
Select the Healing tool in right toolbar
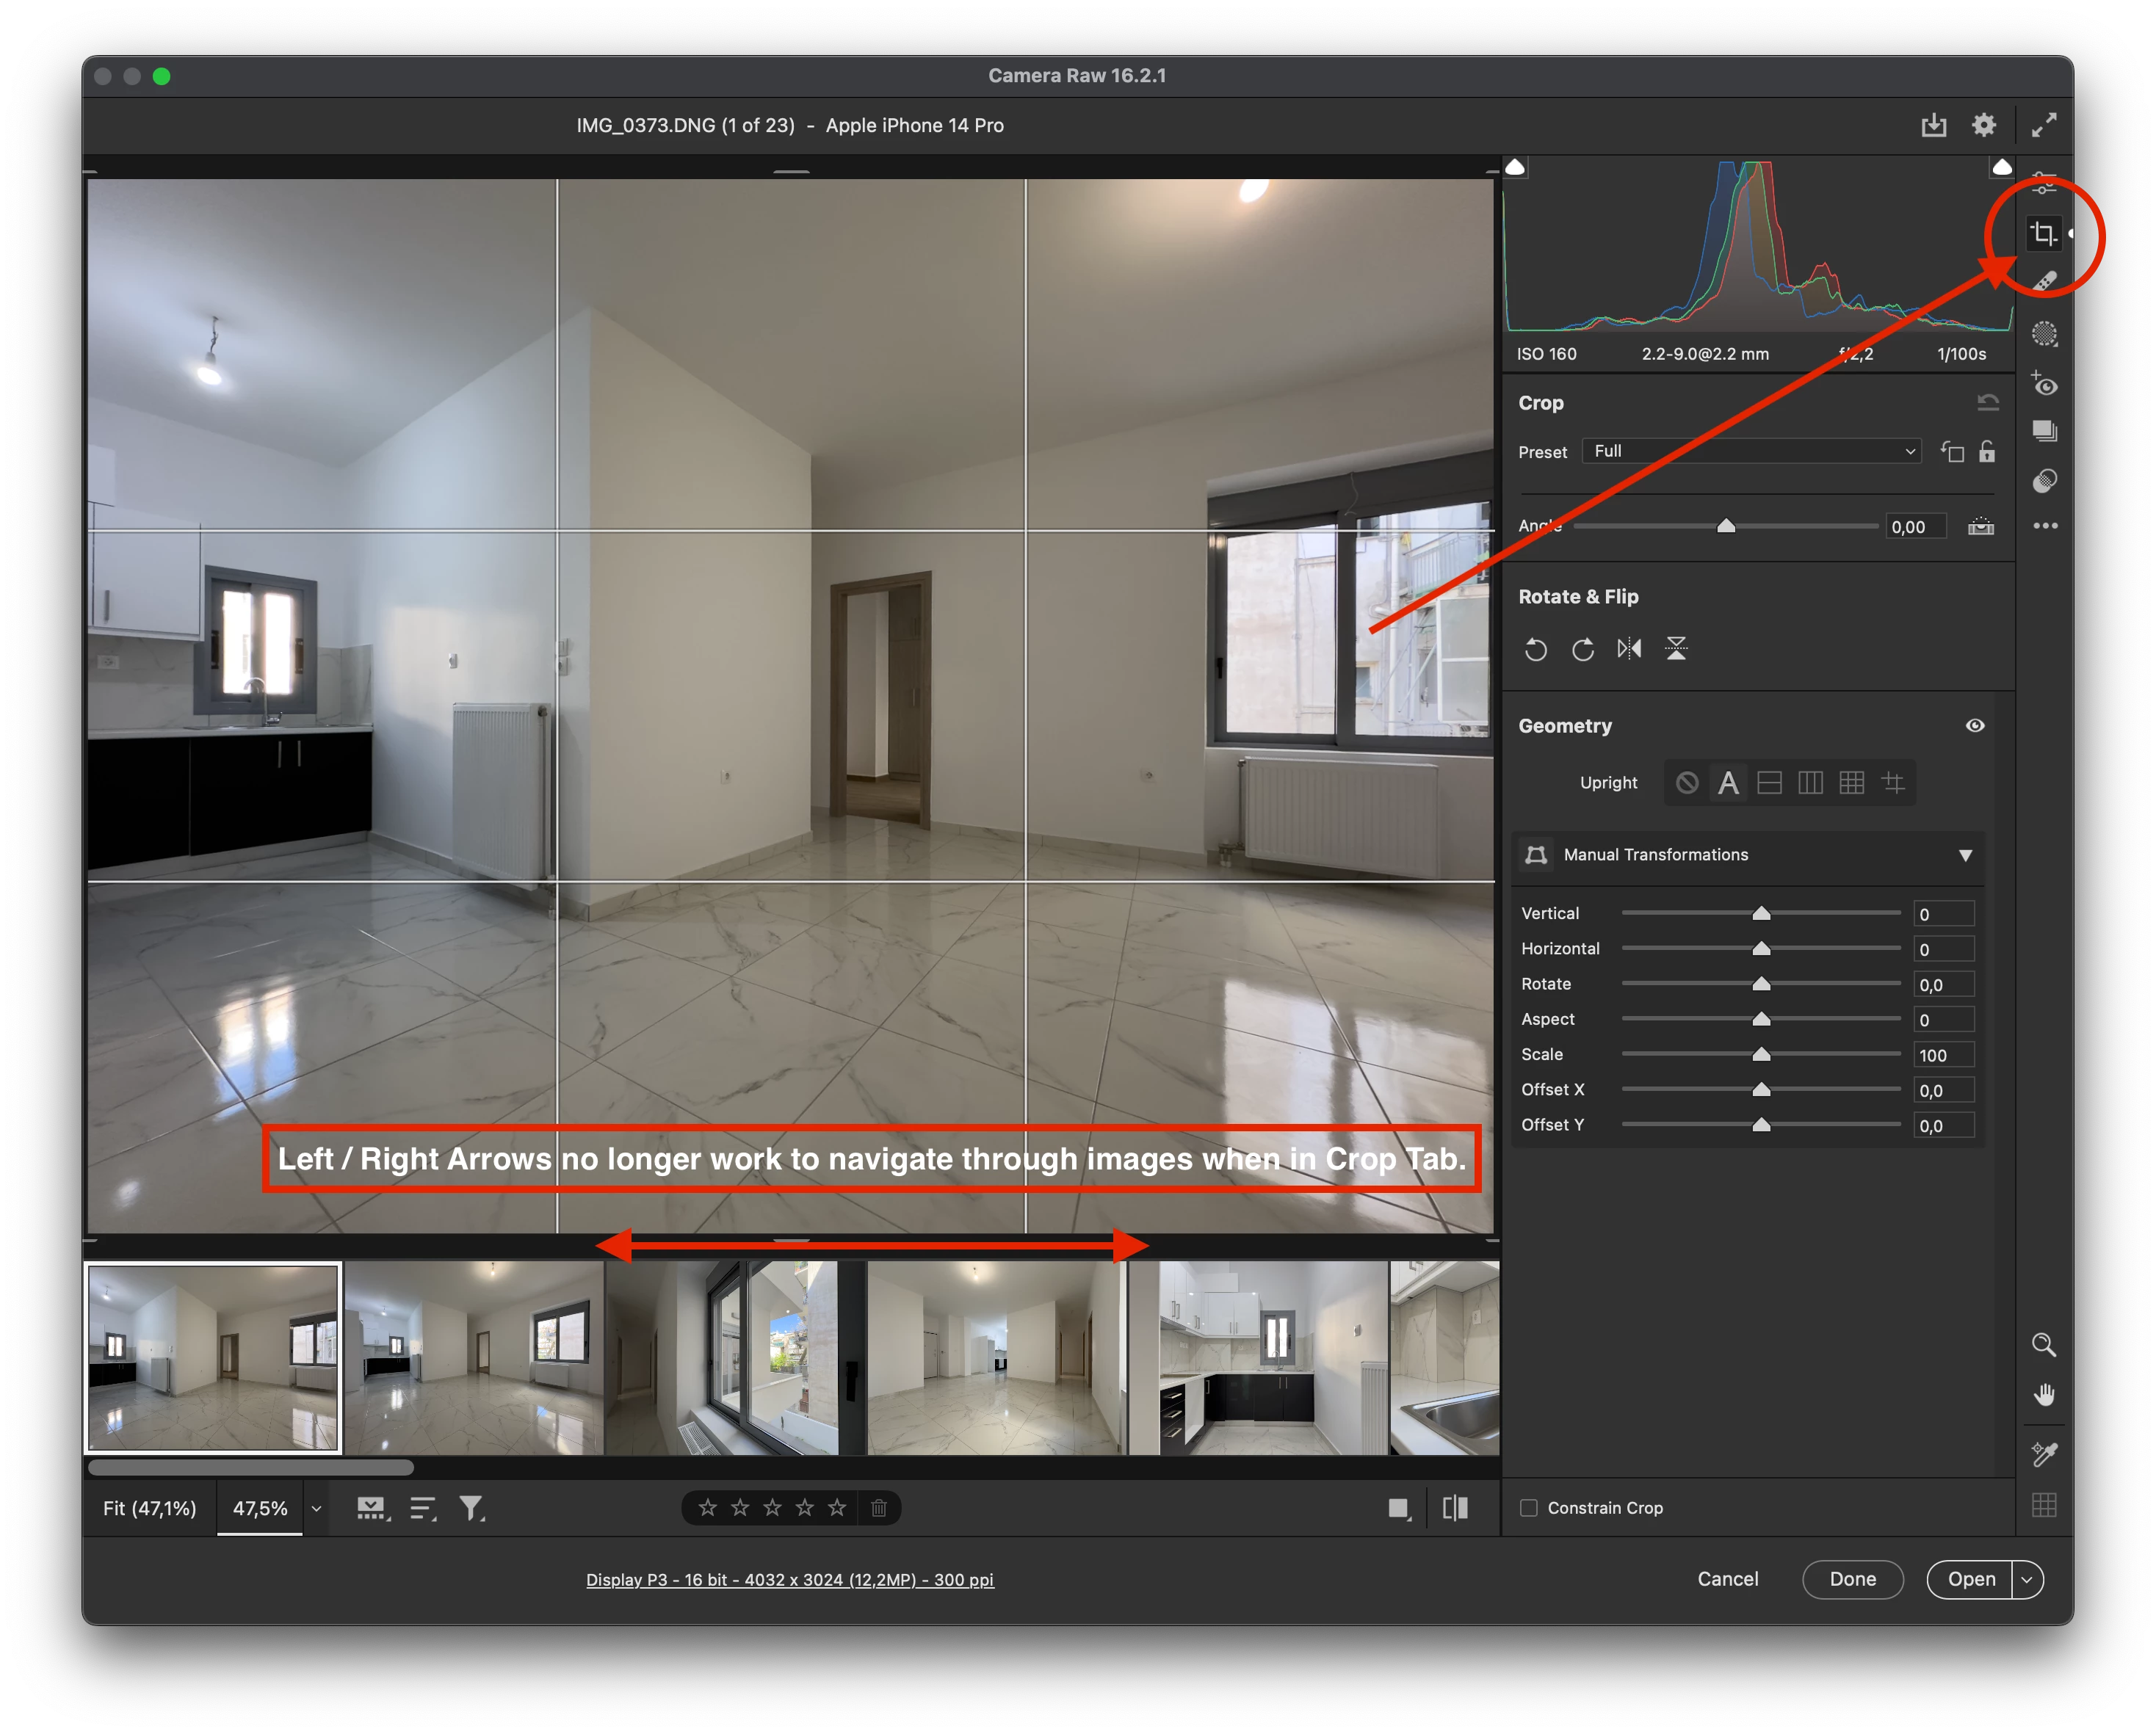tap(2045, 283)
